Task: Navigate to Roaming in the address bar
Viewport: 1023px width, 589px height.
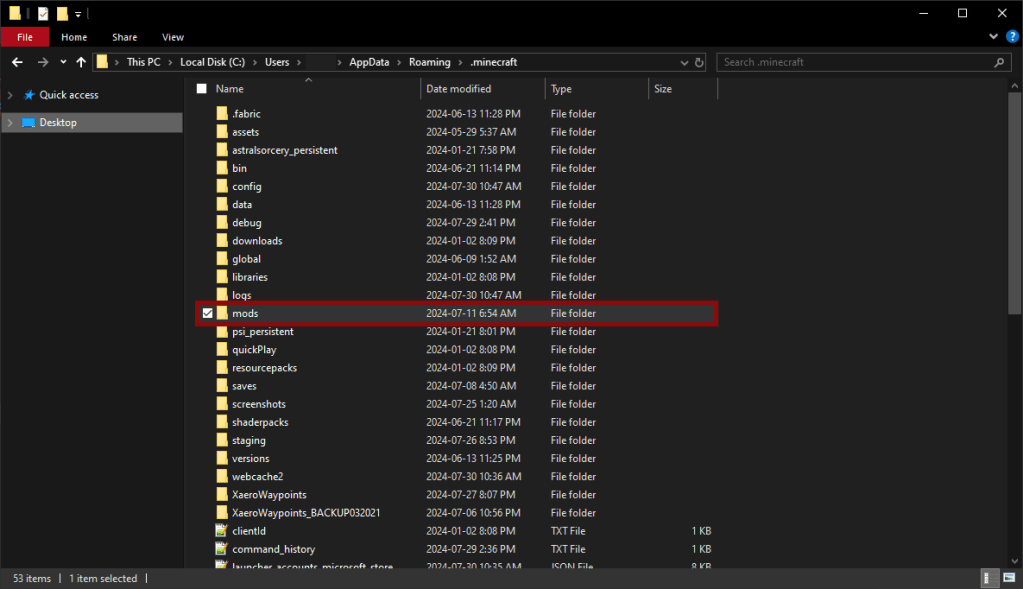Action: 429,62
